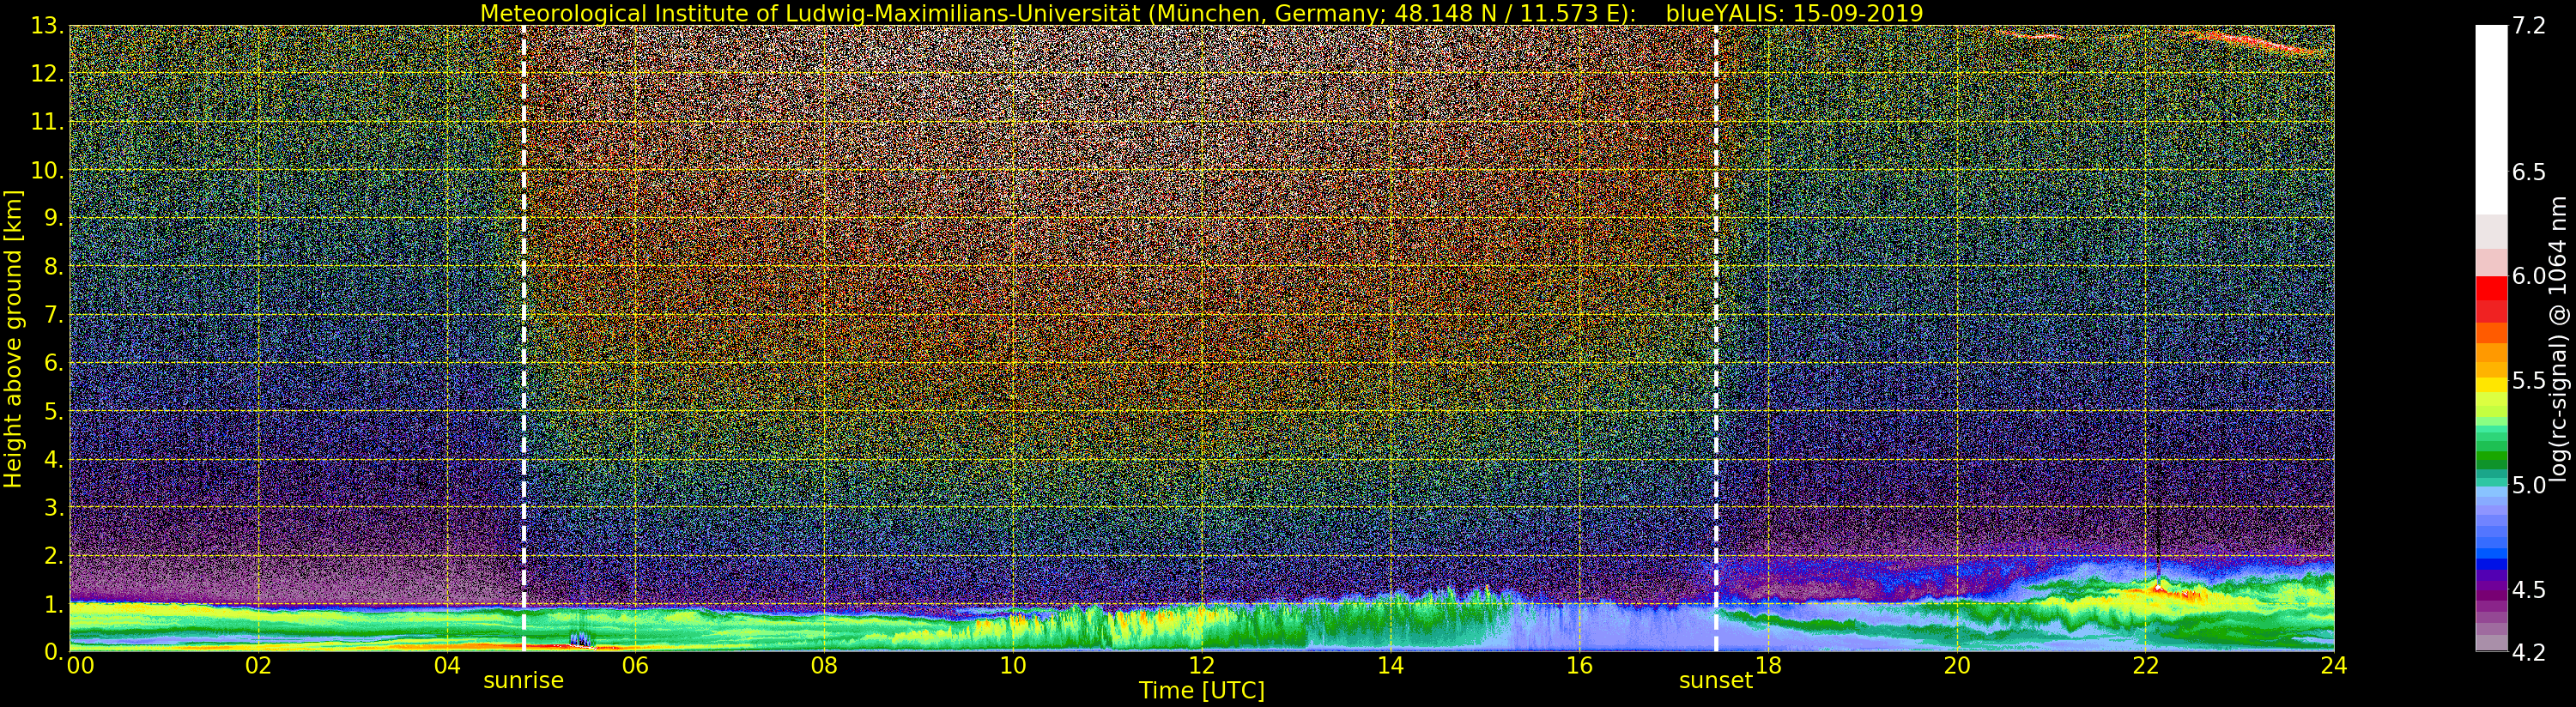Click height axis tick label '5.'
Image resolution: width=2576 pixels, height=707 pixels.
54,411
